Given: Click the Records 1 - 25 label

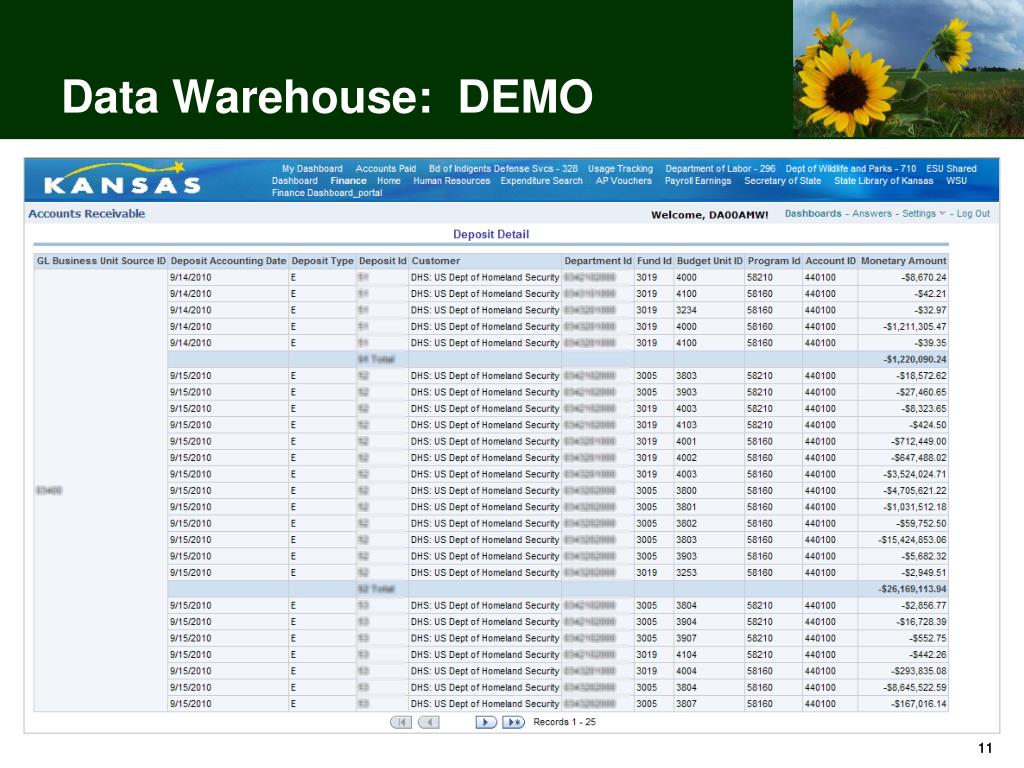Looking at the screenshot, I should [x=564, y=722].
